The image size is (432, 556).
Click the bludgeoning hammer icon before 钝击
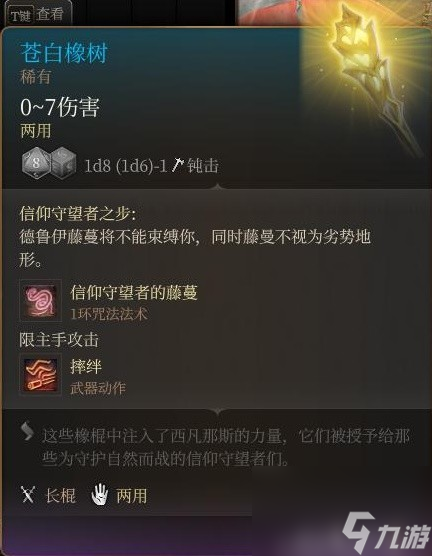pos(178,165)
